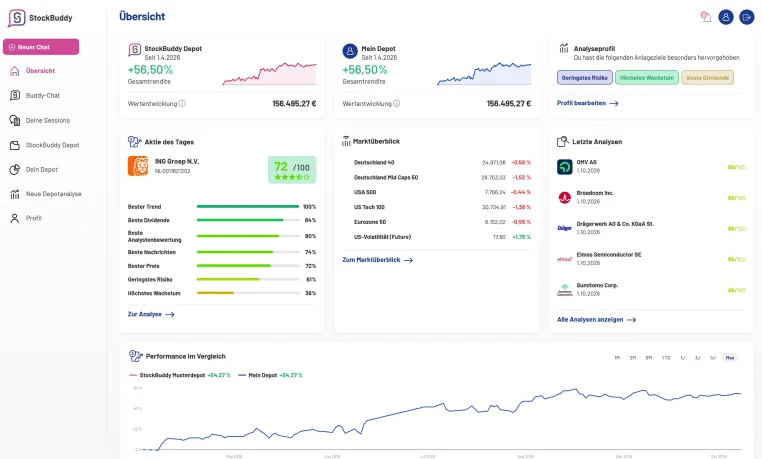
Task: Click the Letzte Analysen header icon
Action: pos(563,141)
